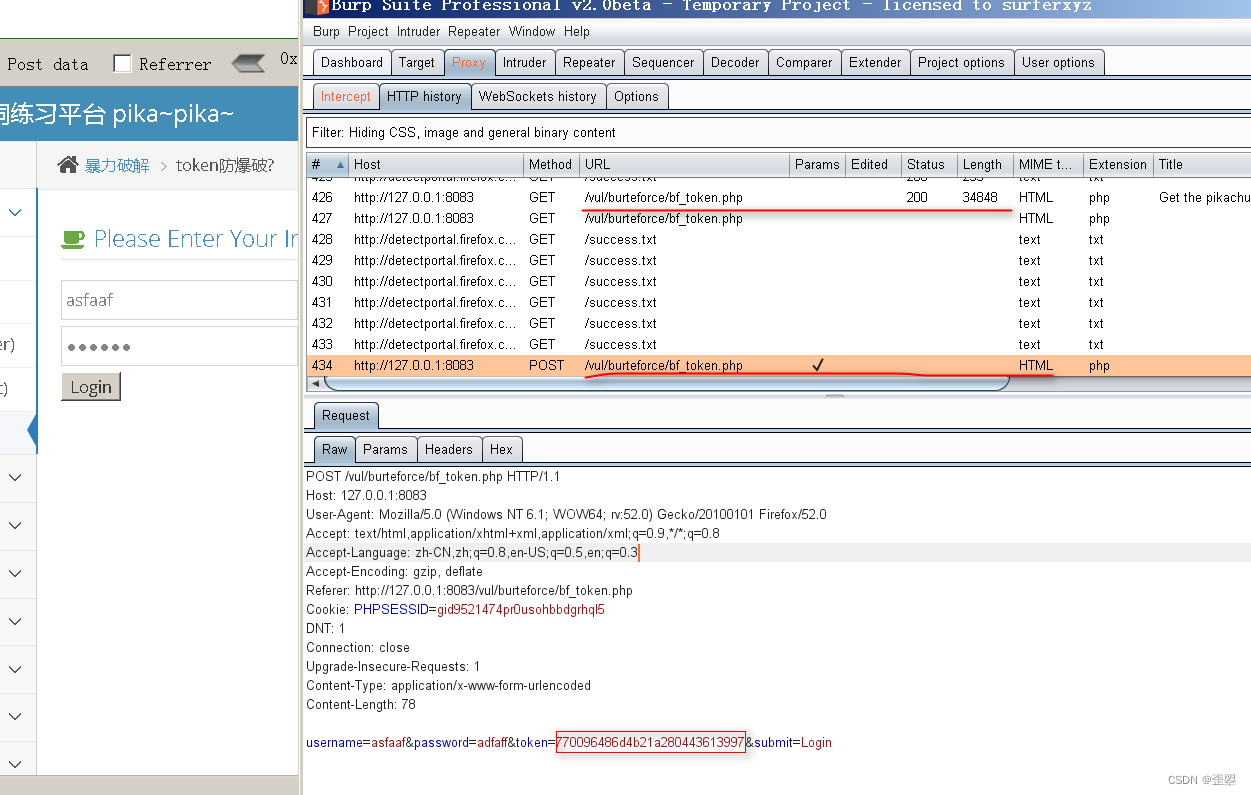Open the Repeater menu in menu bar
The height and width of the screenshot is (795, 1251).
pyautogui.click(x=474, y=31)
